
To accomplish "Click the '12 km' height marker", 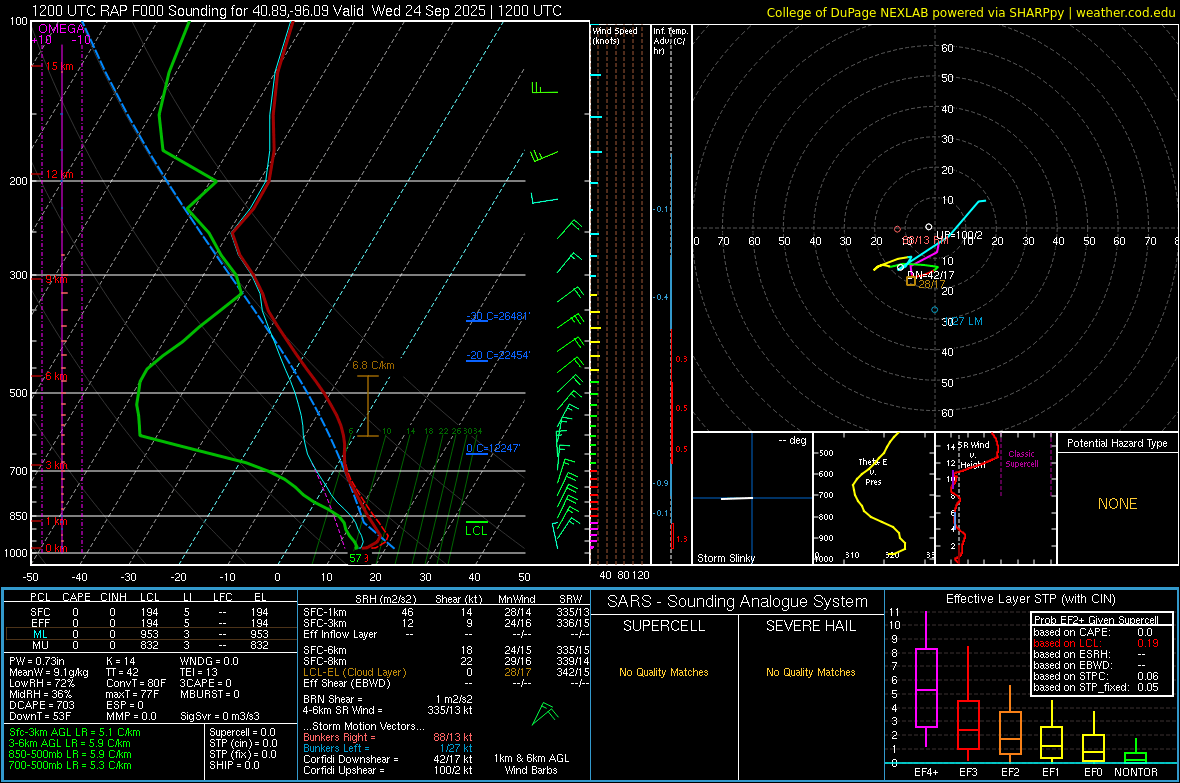I will pos(59,174).
